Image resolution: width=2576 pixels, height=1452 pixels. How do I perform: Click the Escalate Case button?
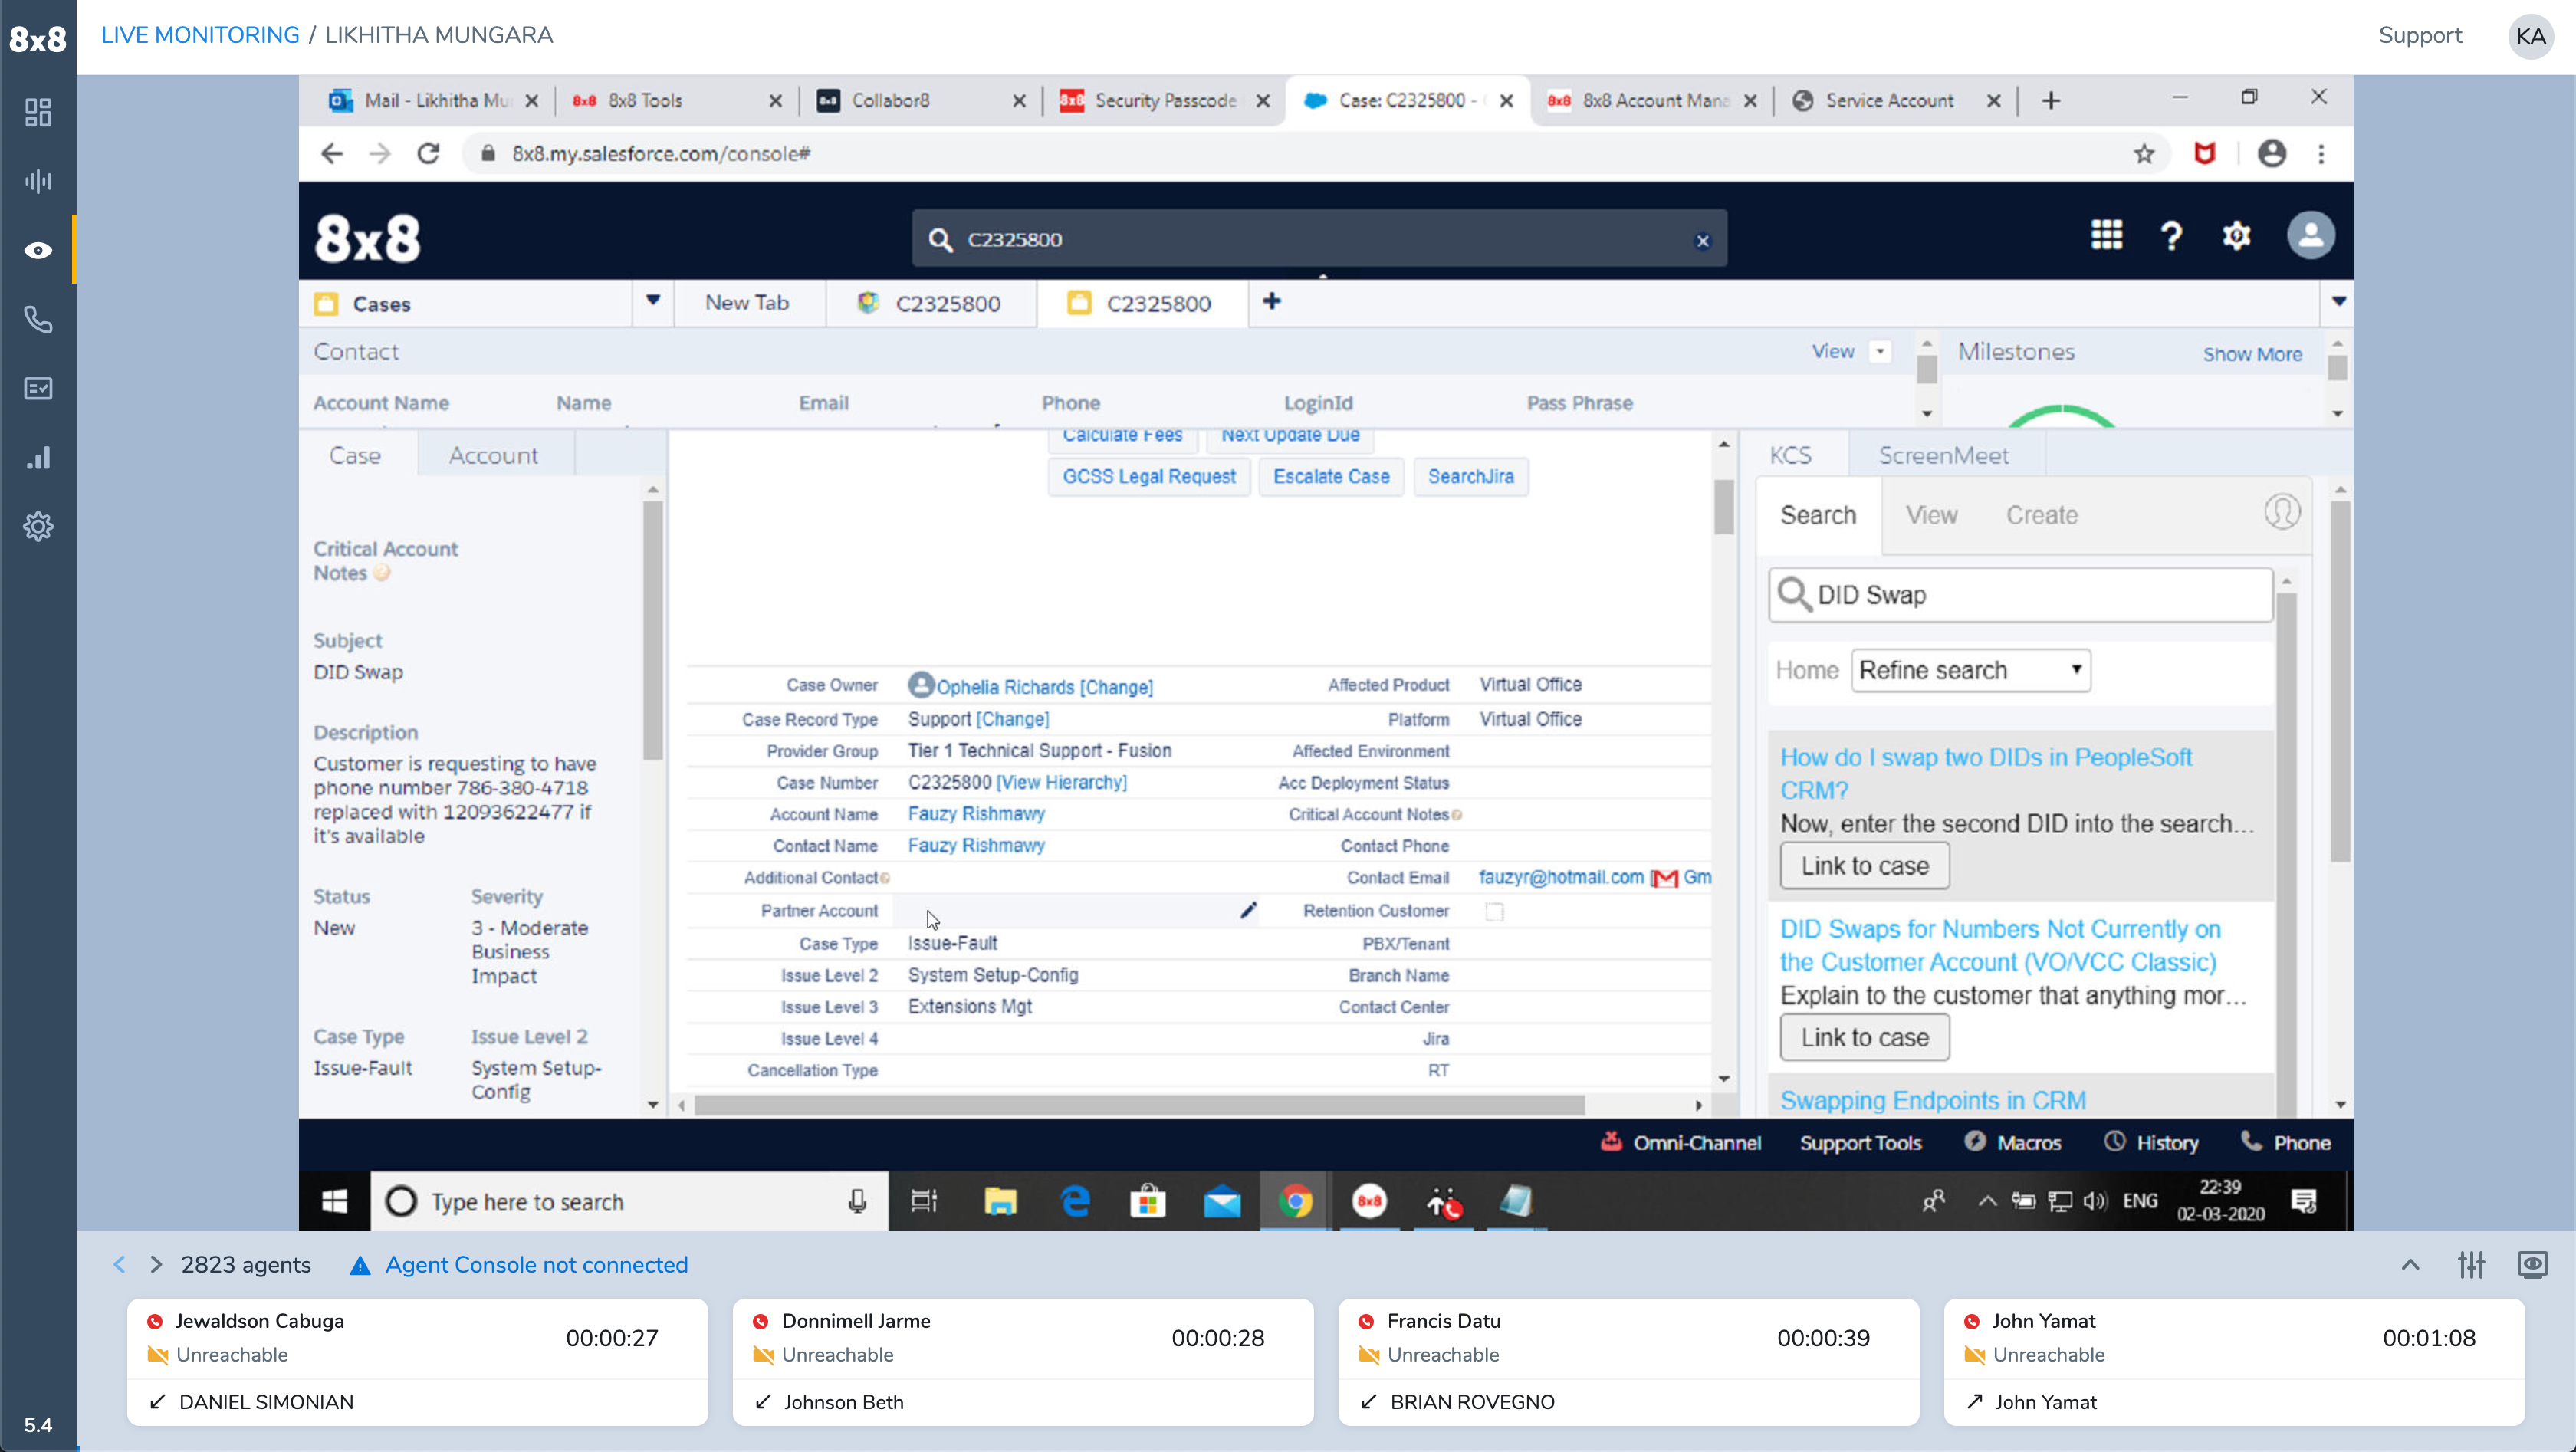1331,477
